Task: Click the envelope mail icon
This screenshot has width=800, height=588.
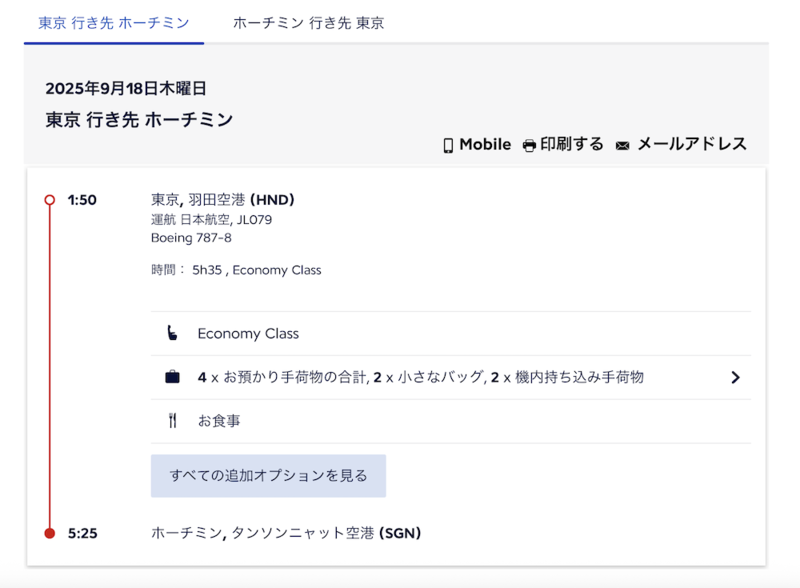Action: [x=622, y=146]
